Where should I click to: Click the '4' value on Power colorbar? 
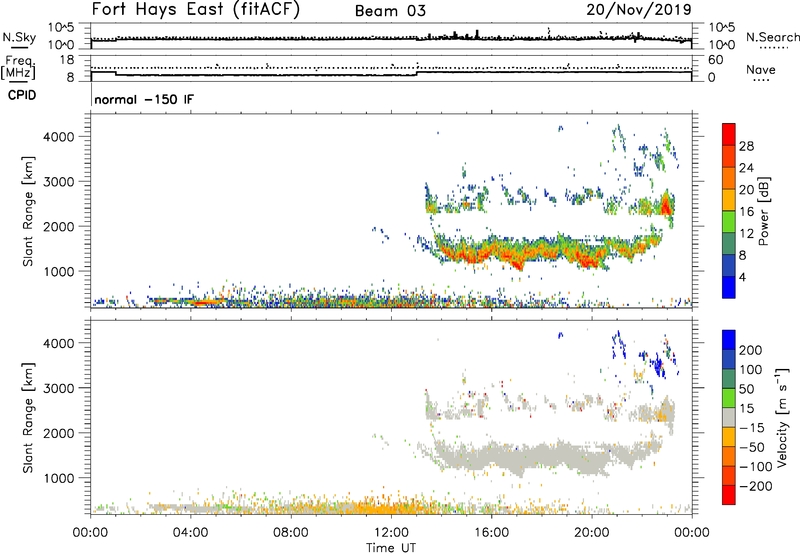(x=742, y=277)
